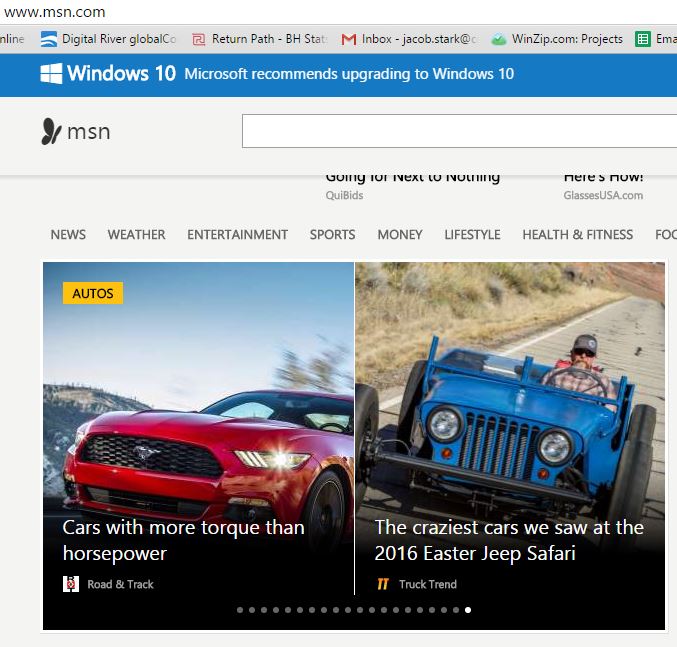677x647 pixels.
Task: Click the Digital River globalCo bookmark label
Action: coord(119,39)
